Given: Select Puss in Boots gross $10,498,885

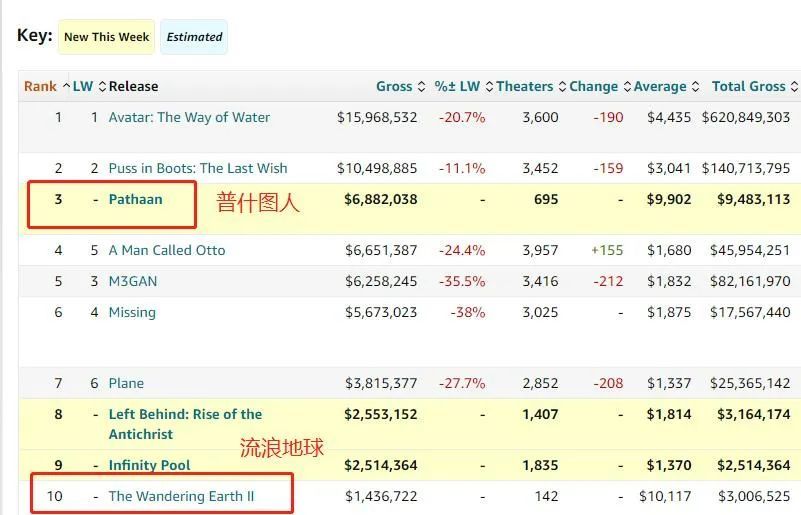Looking at the screenshot, I should point(377,169).
